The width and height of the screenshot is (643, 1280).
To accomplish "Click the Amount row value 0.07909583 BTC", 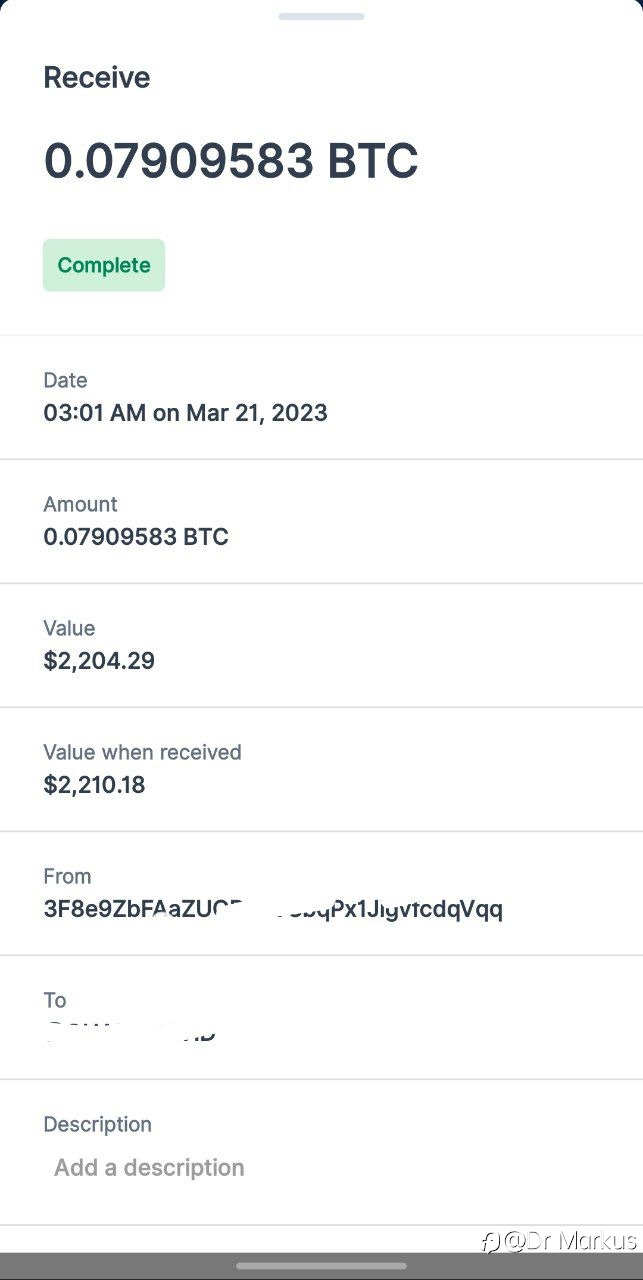I will pyautogui.click(x=136, y=537).
